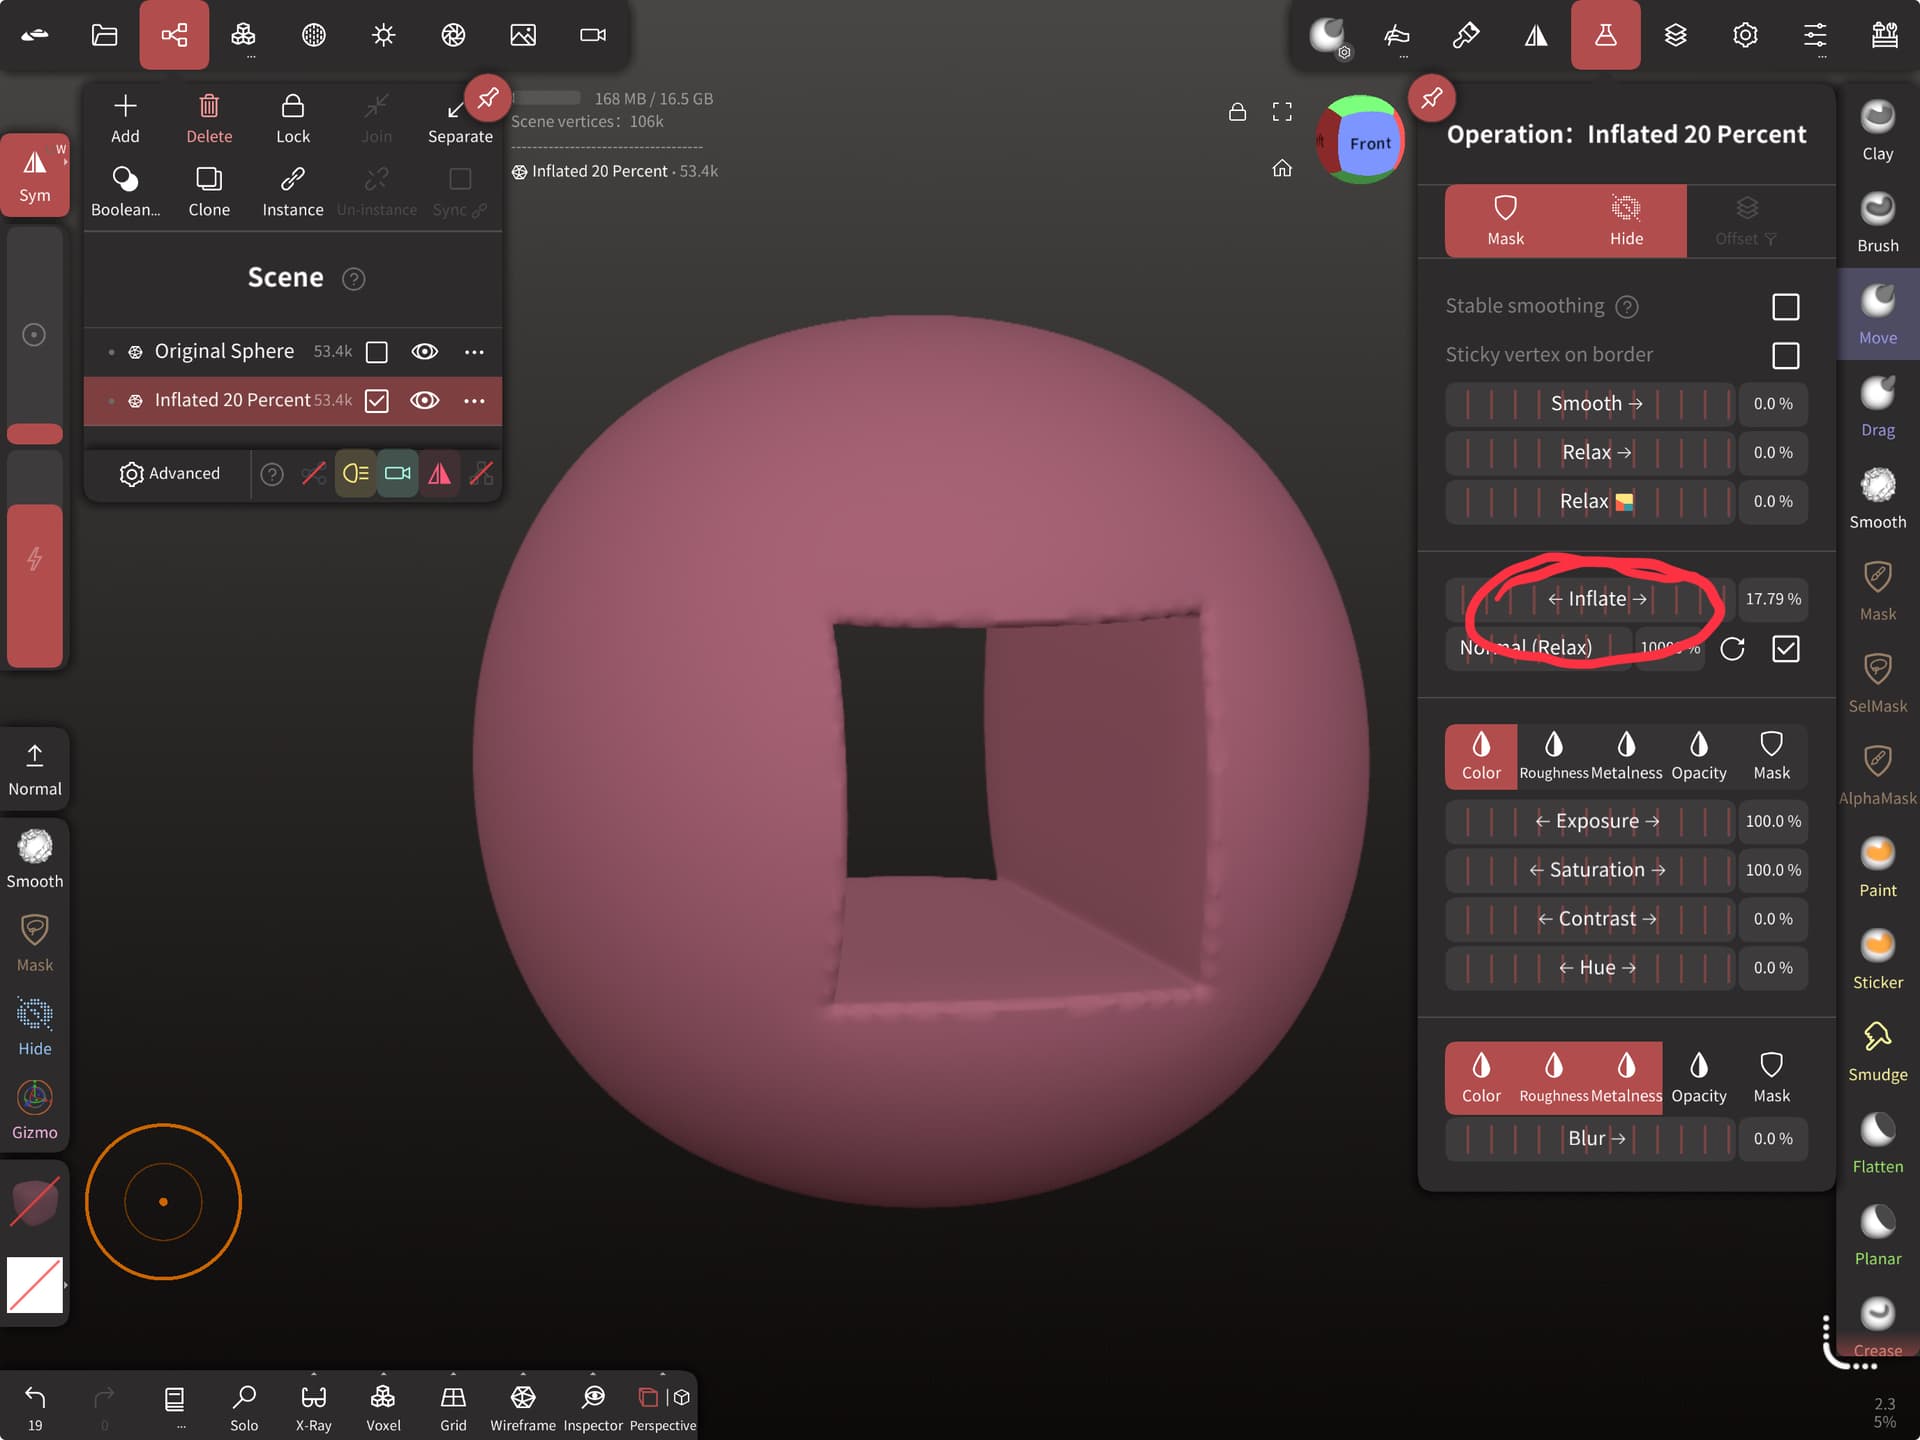Open the Layers stack menu
This screenshot has width=1920, height=1440.
pos(1675,35)
